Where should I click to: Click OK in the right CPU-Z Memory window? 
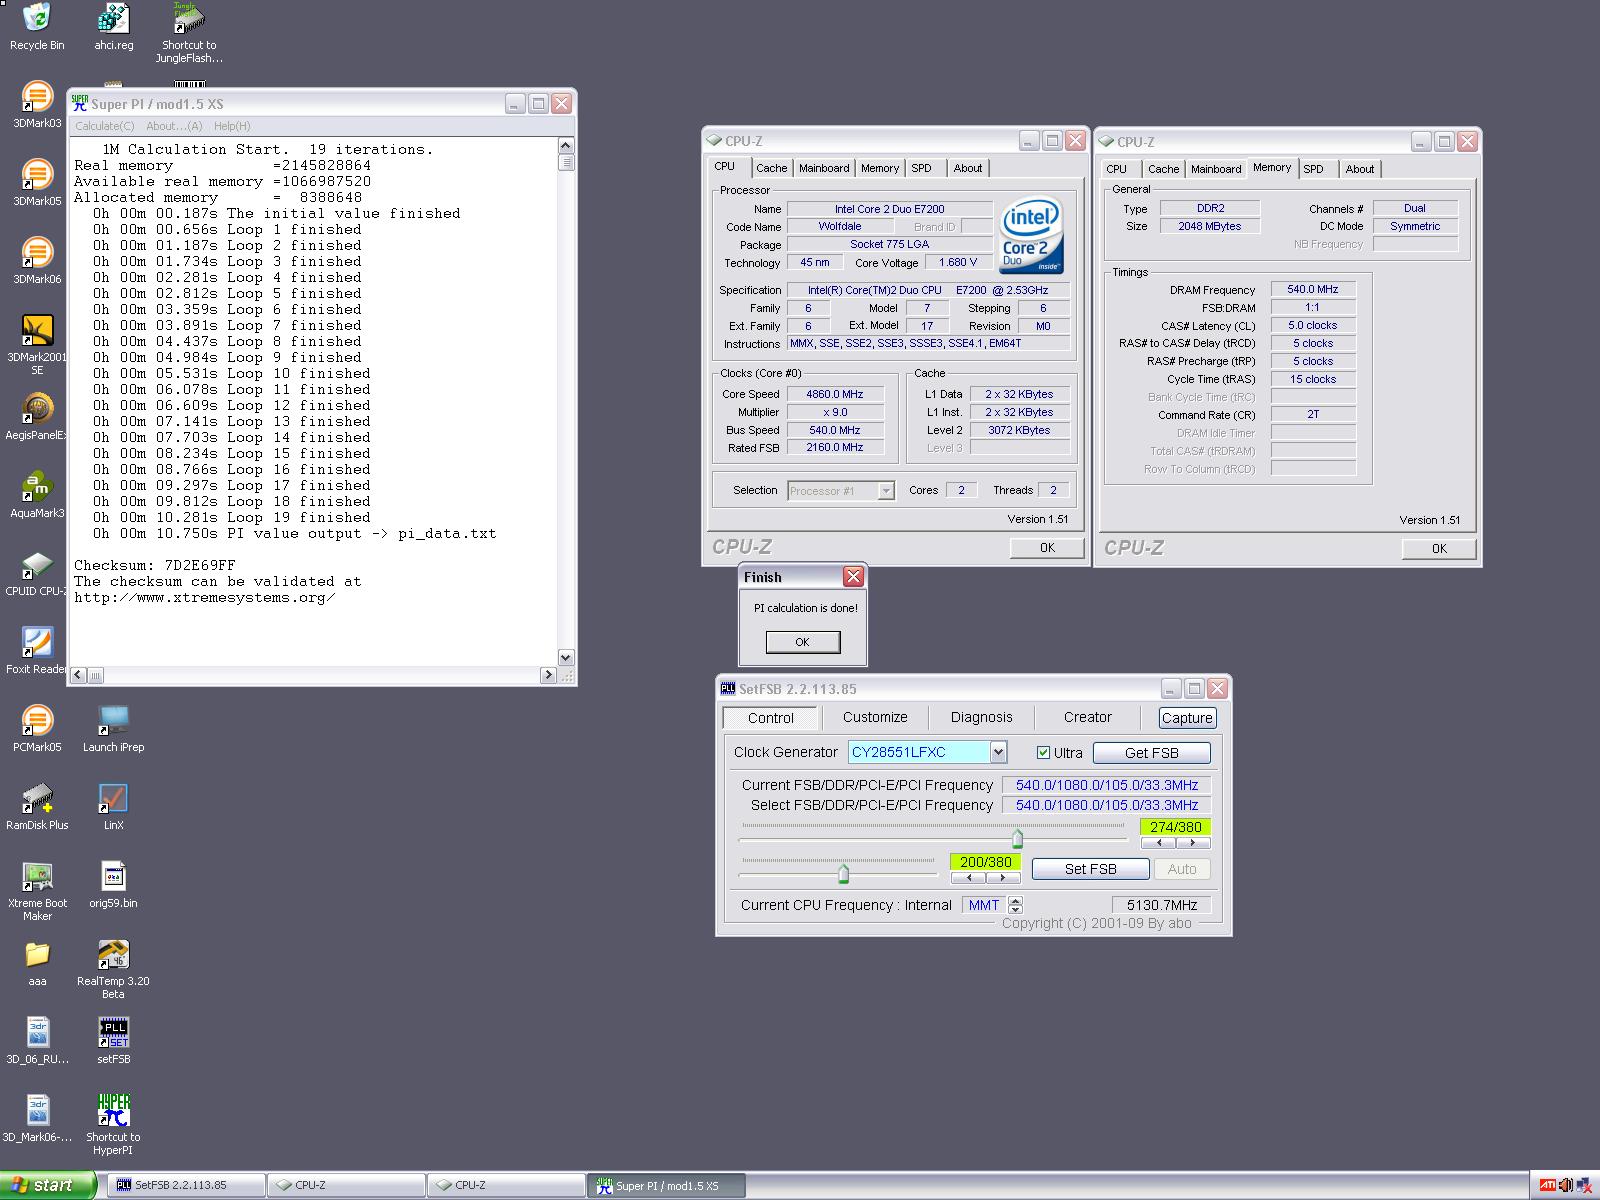tap(1439, 548)
